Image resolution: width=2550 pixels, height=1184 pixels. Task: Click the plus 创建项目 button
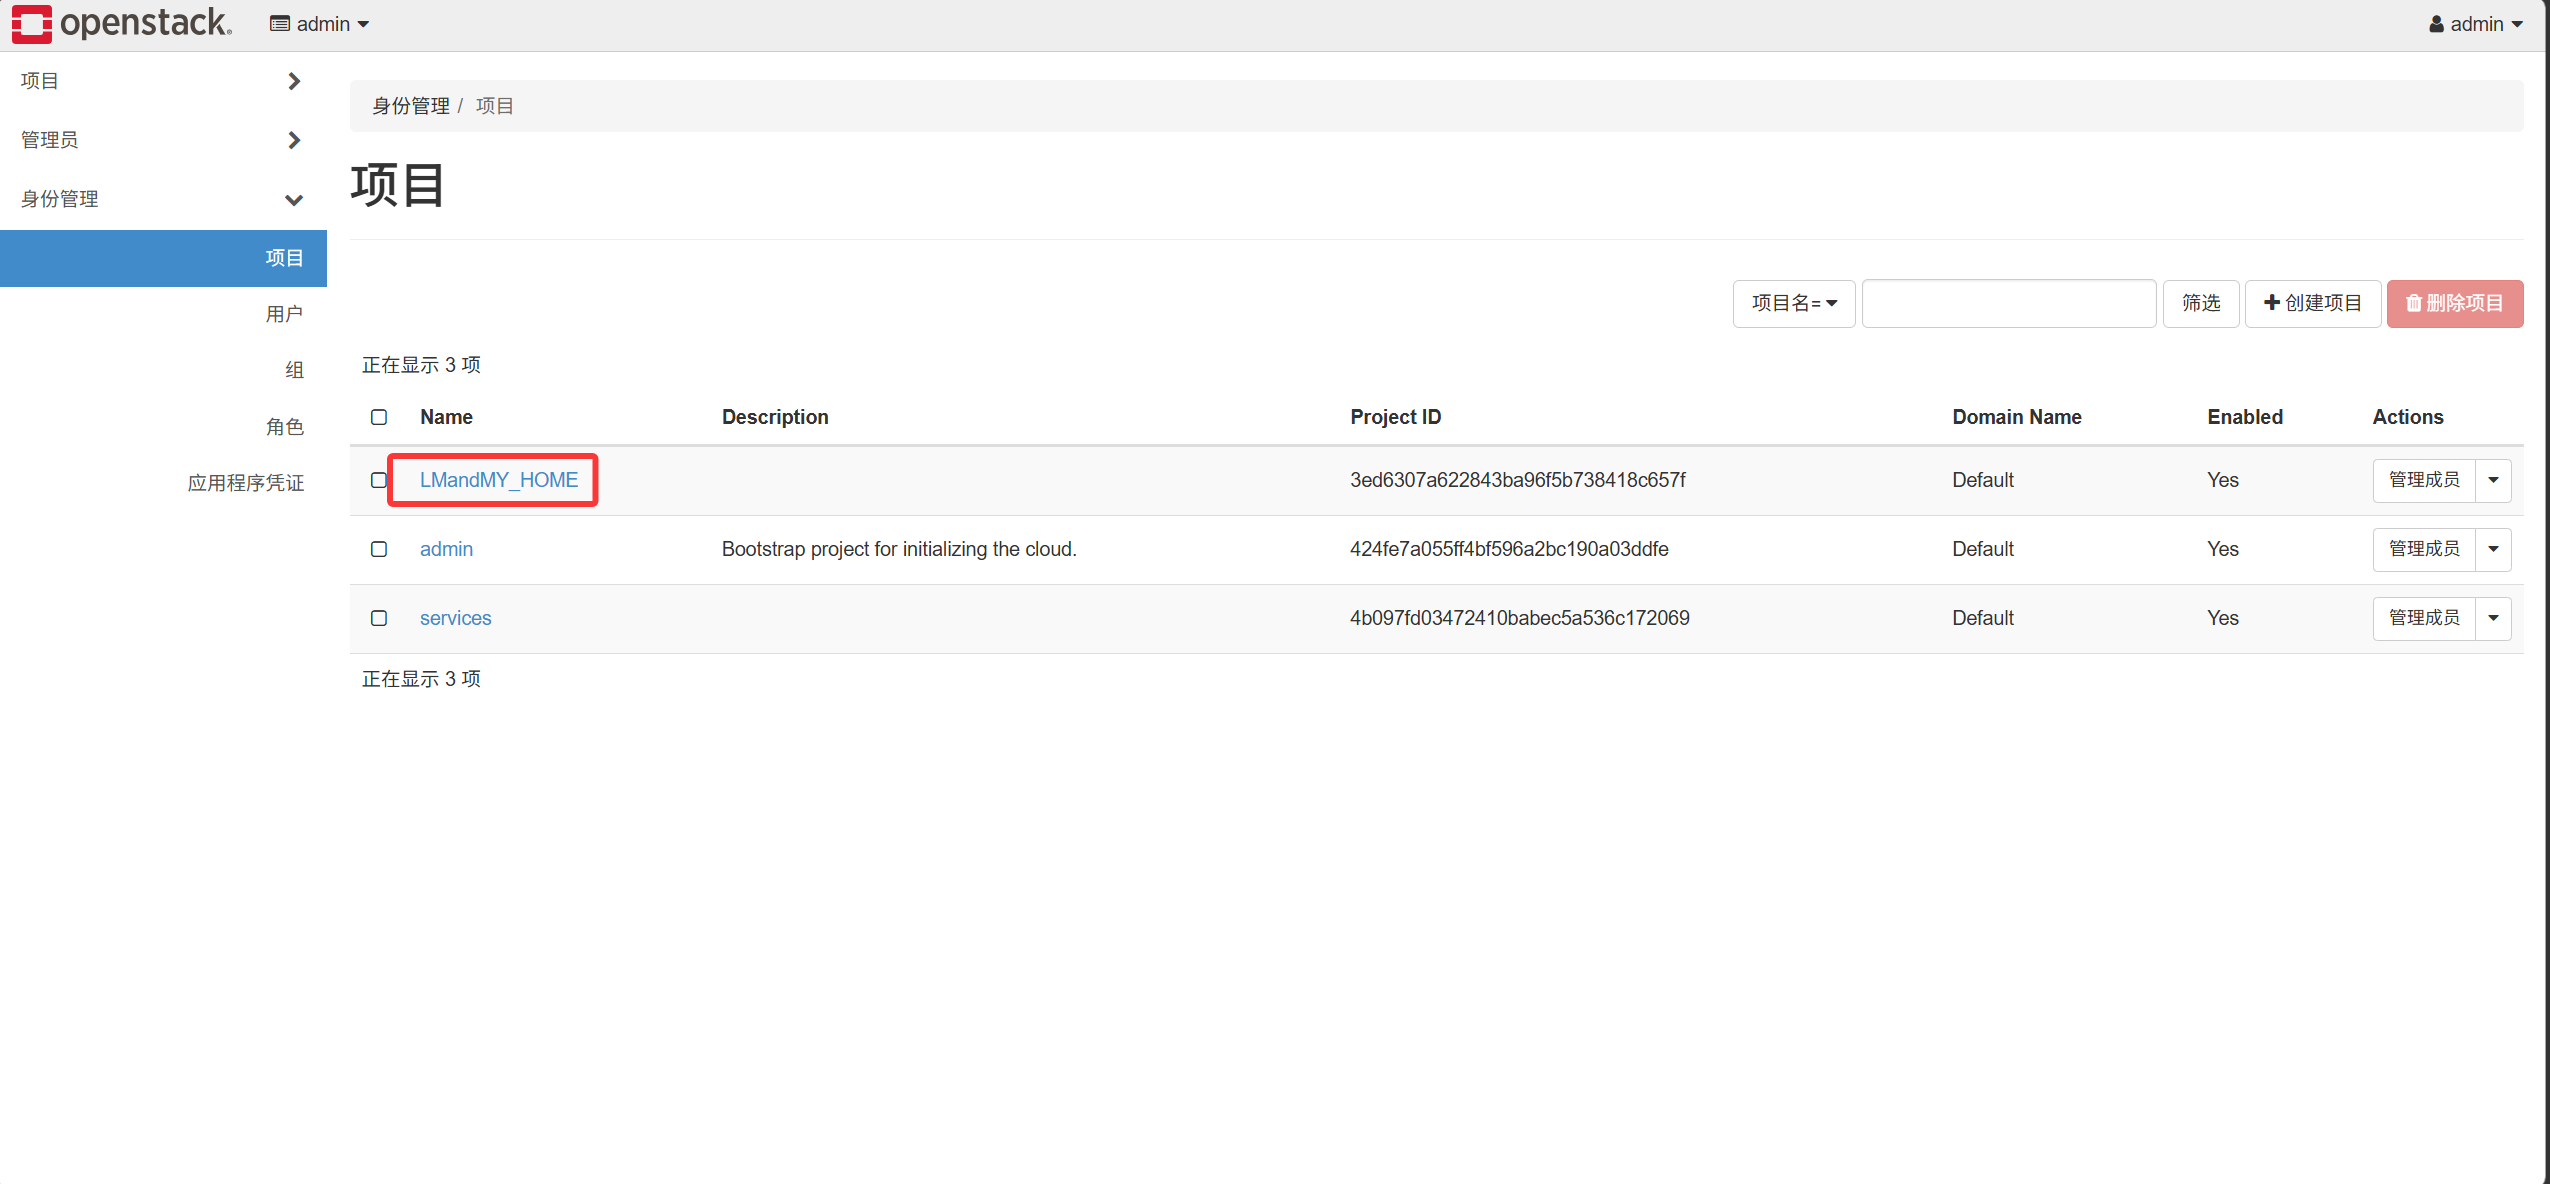click(2313, 303)
